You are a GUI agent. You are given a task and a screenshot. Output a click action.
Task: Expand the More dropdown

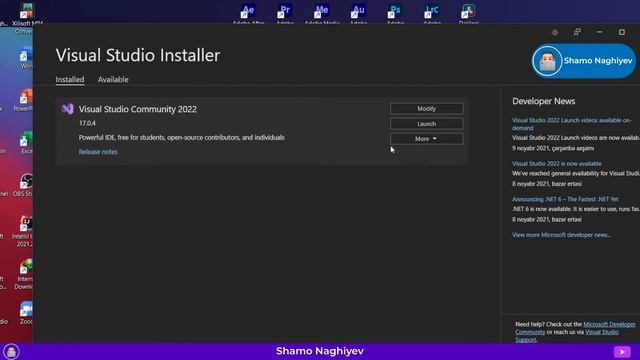(427, 139)
